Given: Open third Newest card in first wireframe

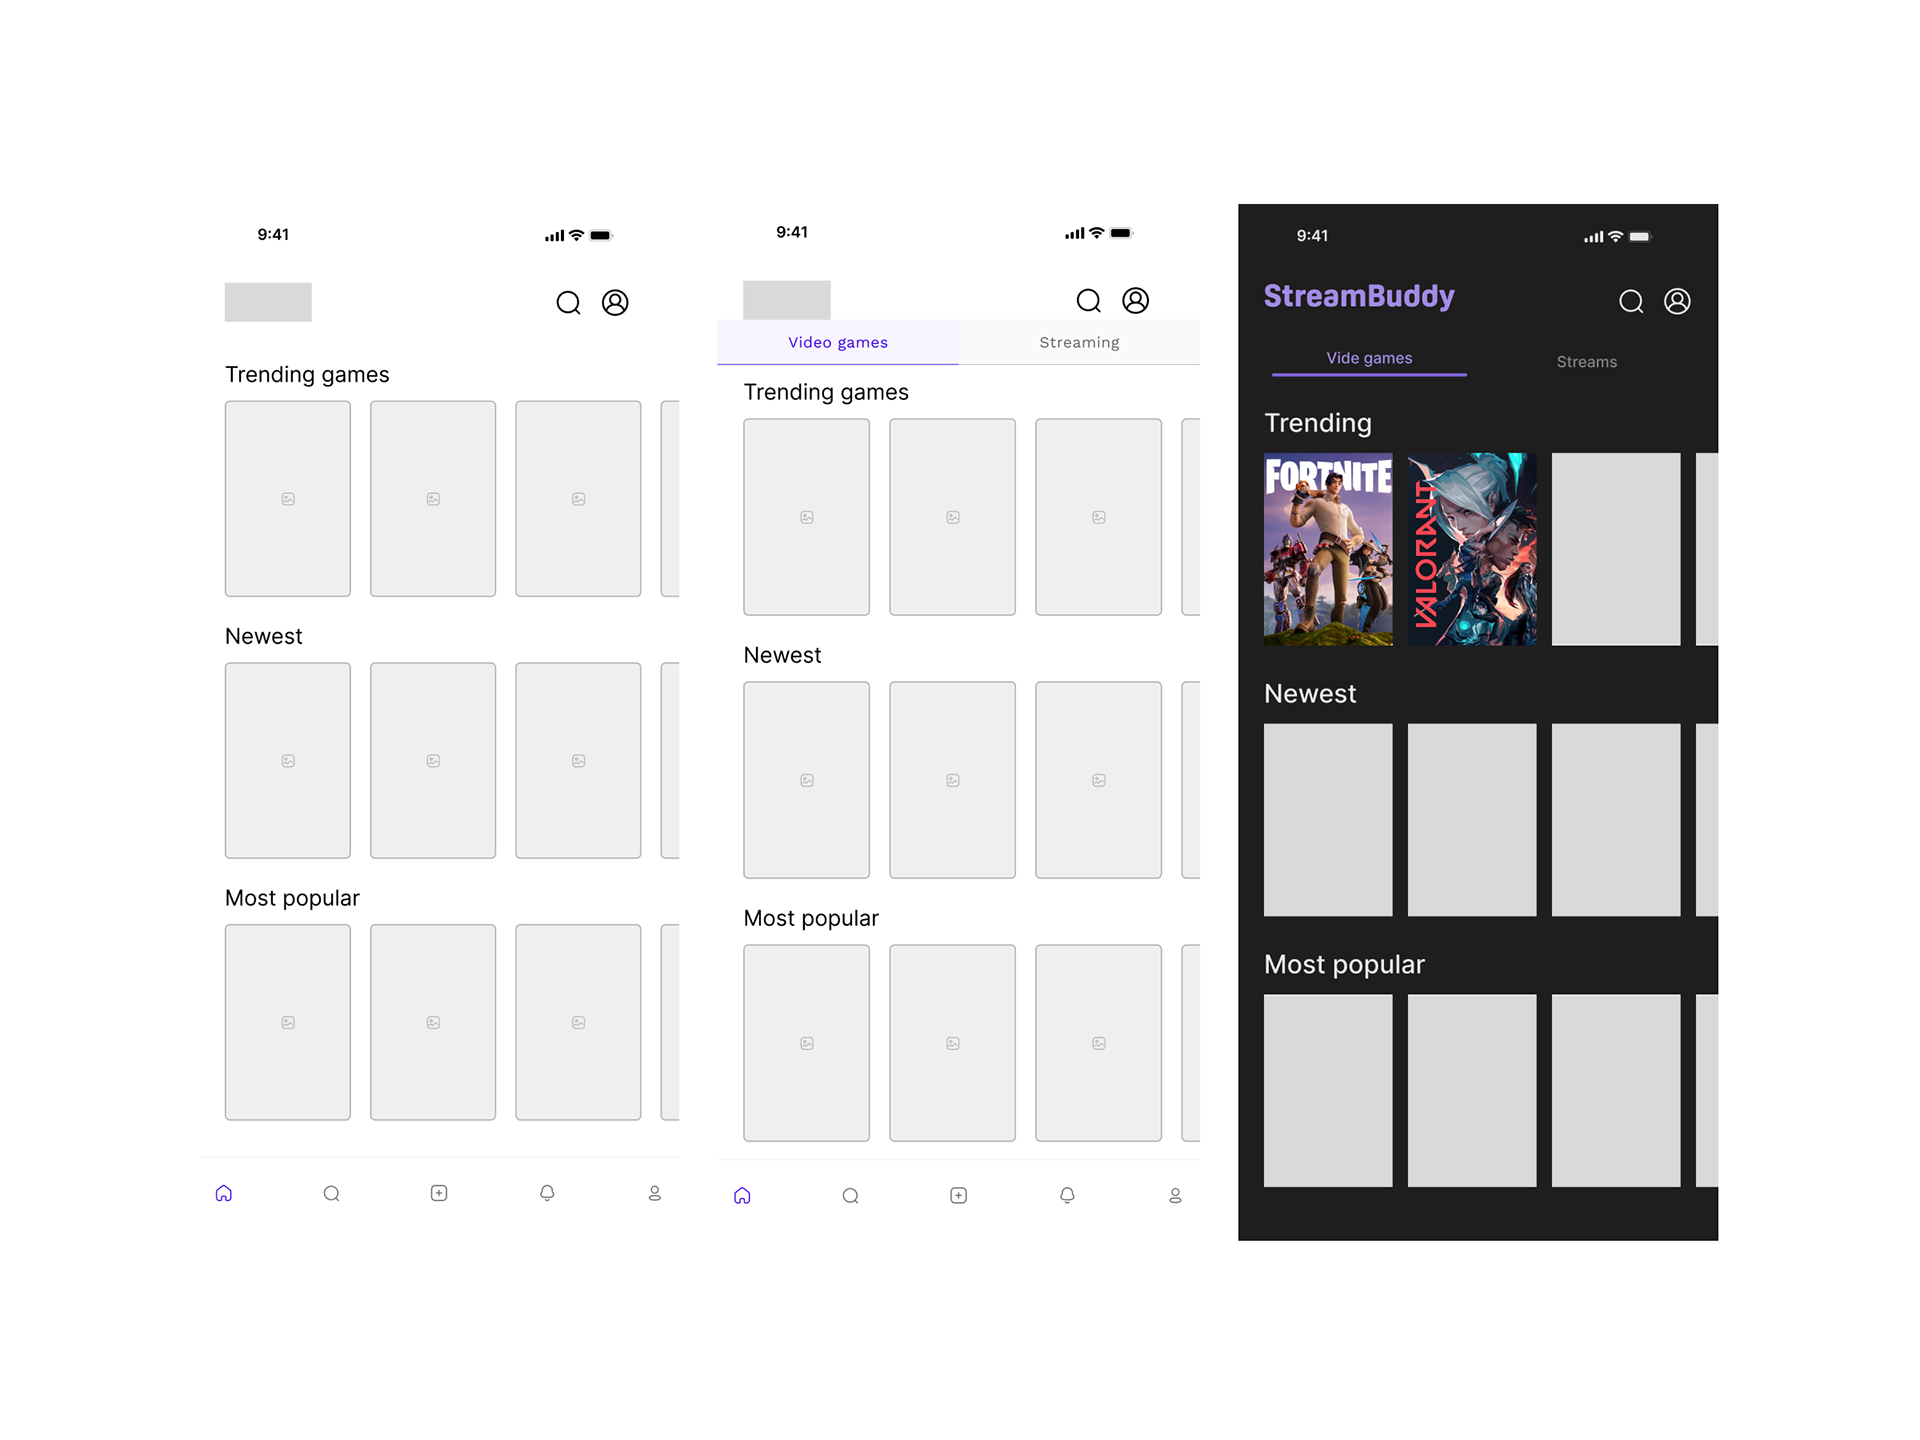Looking at the screenshot, I should coord(578,761).
